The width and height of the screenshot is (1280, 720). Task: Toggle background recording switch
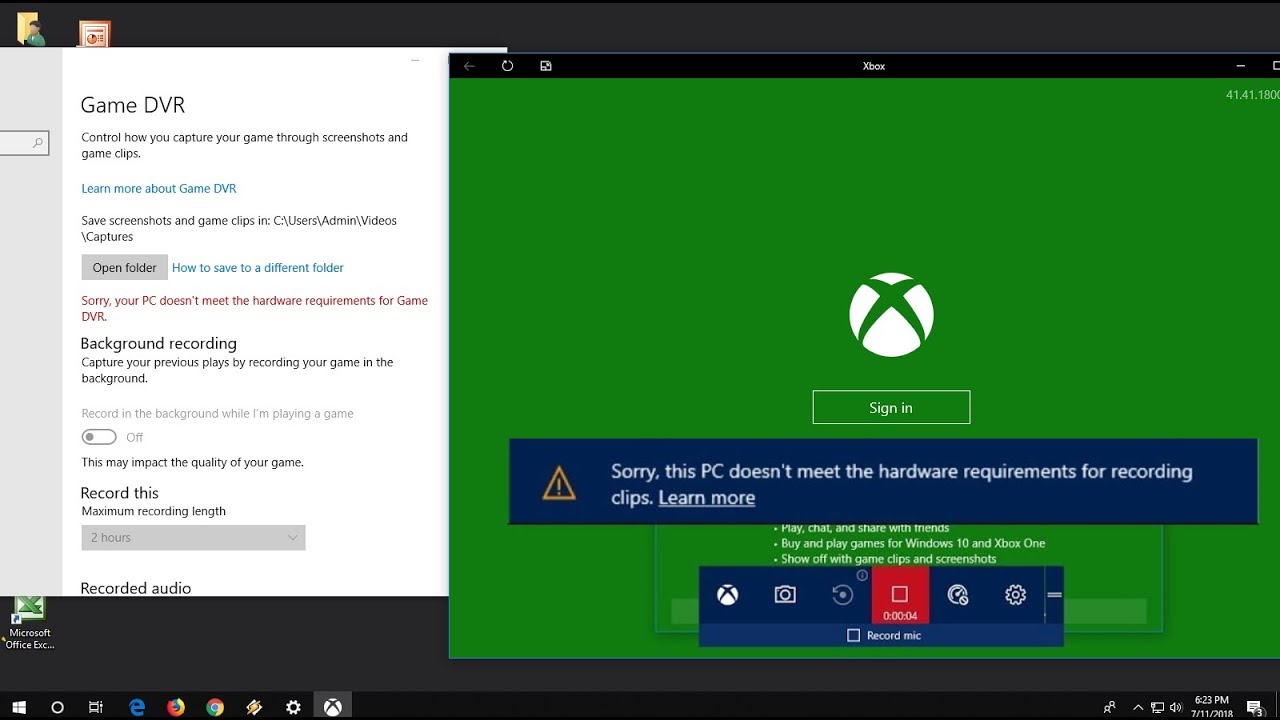click(x=99, y=437)
